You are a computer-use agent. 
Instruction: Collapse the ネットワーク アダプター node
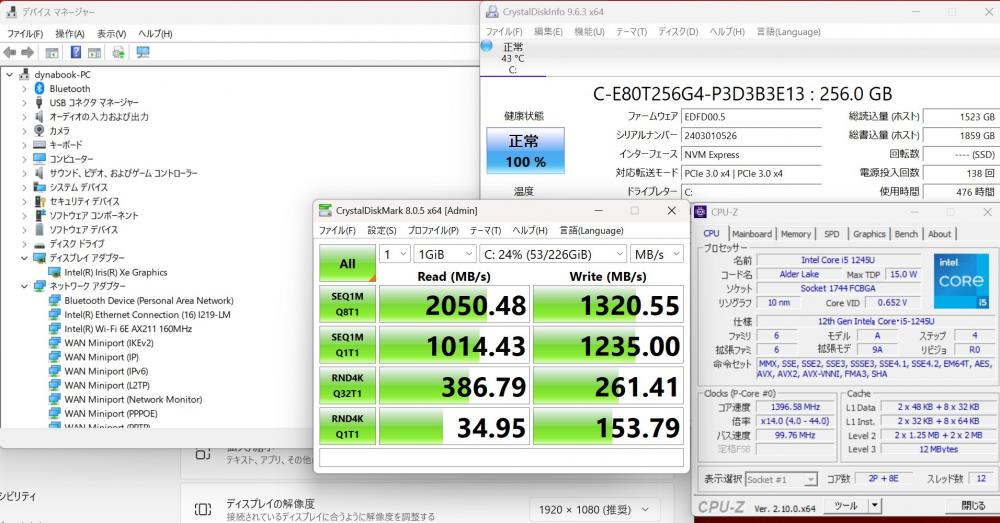pyautogui.click(x=24, y=286)
